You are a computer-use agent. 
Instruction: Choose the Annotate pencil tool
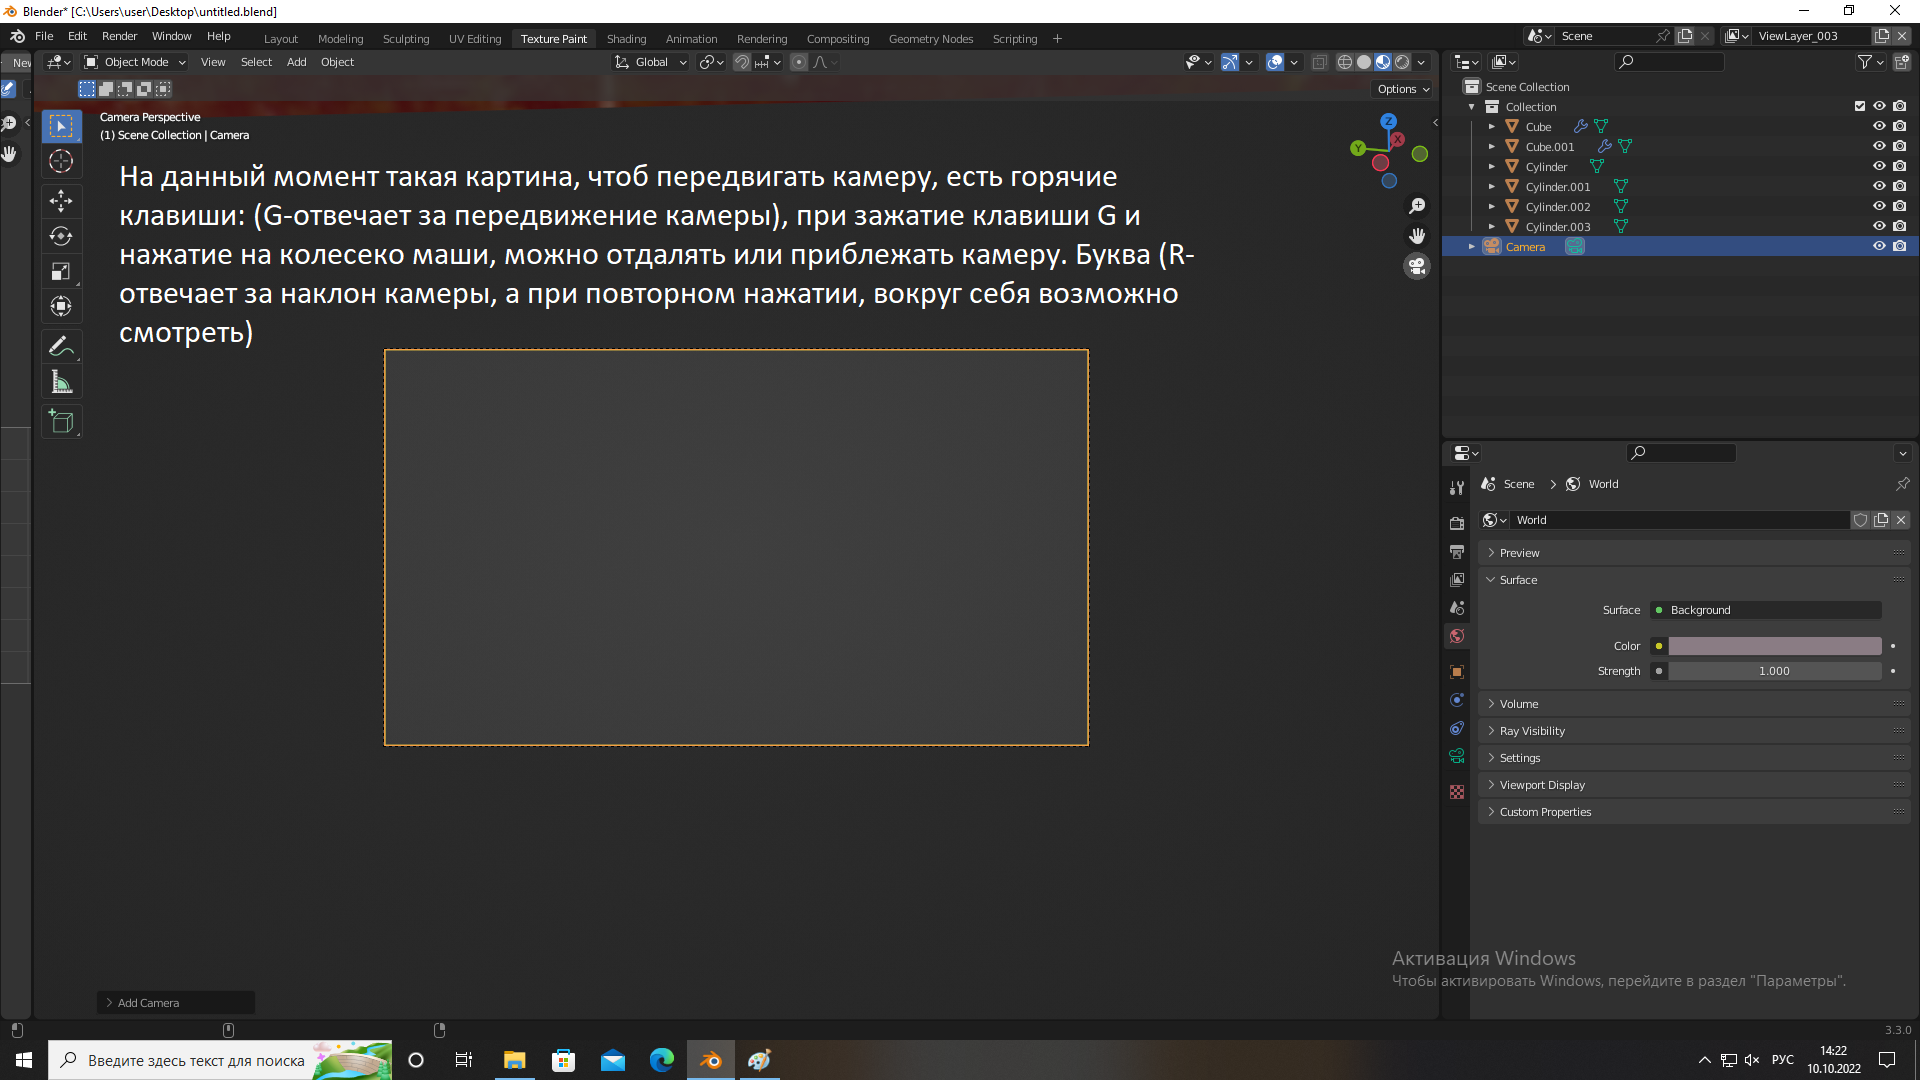[x=61, y=346]
